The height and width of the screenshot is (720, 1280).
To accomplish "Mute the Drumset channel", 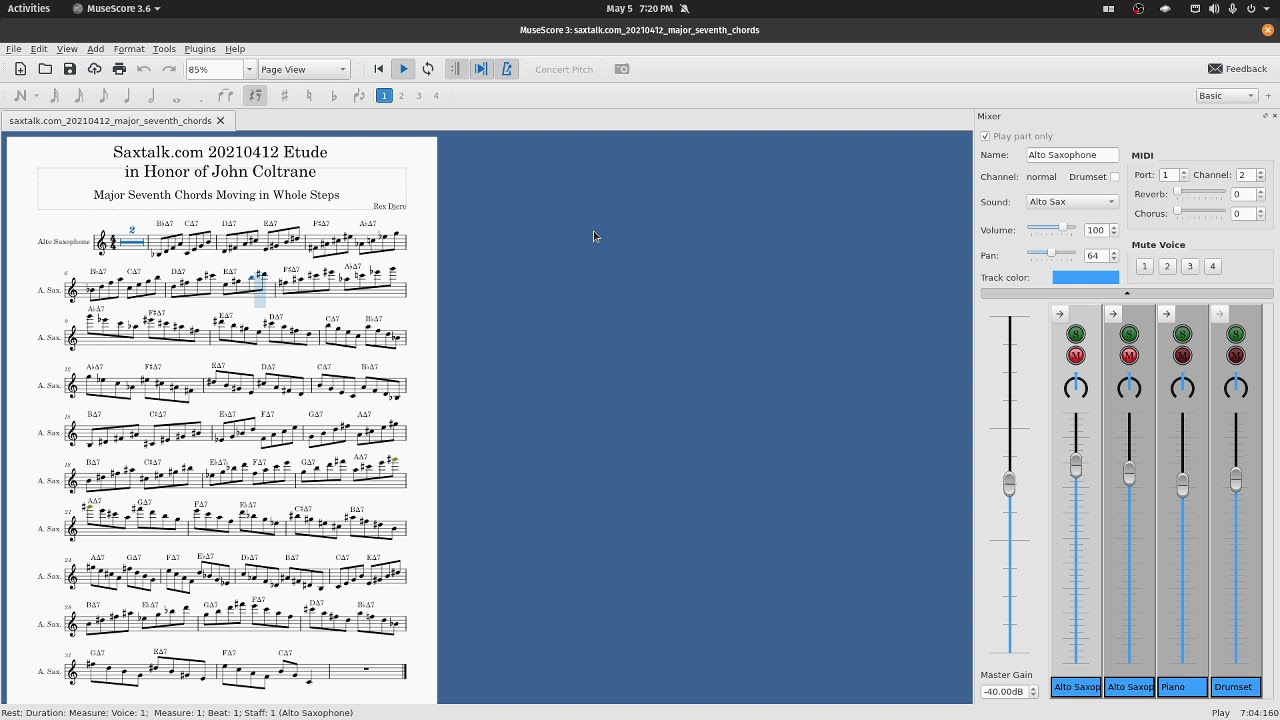I will point(1235,355).
